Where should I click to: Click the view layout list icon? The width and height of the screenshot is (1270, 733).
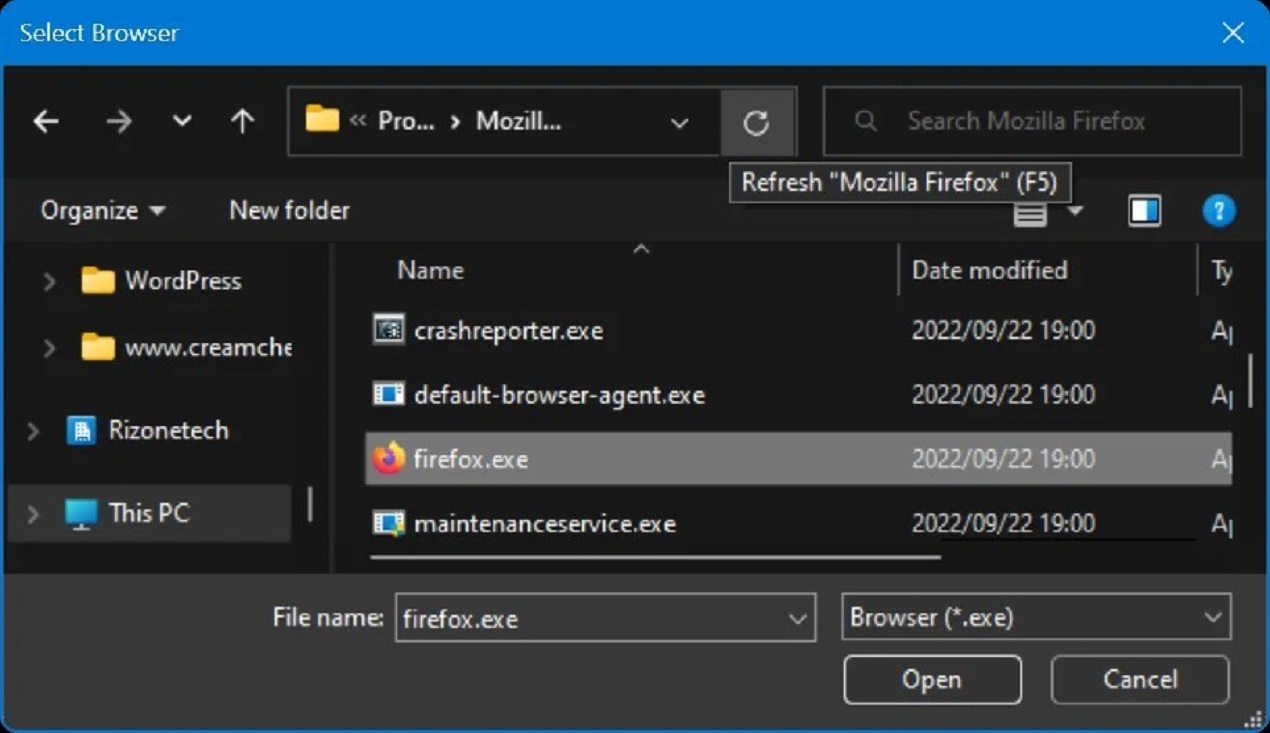pos(1030,212)
